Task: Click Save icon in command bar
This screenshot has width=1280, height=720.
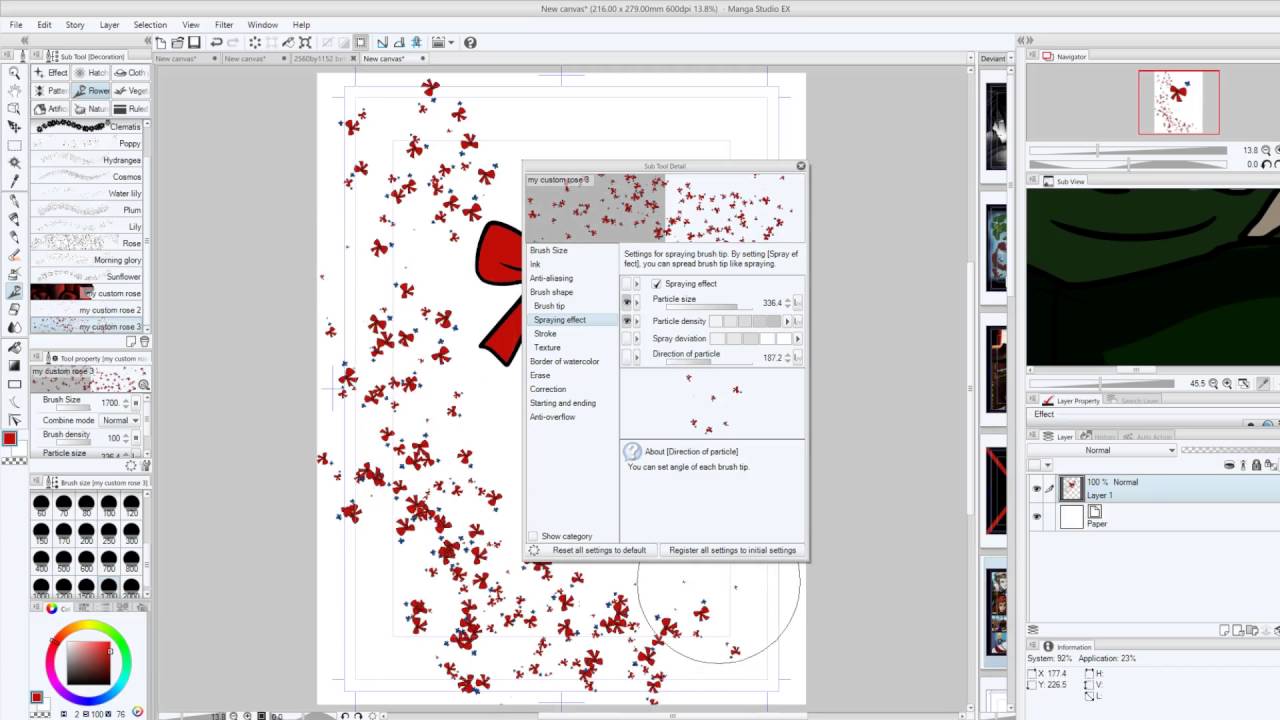Action: click(194, 42)
